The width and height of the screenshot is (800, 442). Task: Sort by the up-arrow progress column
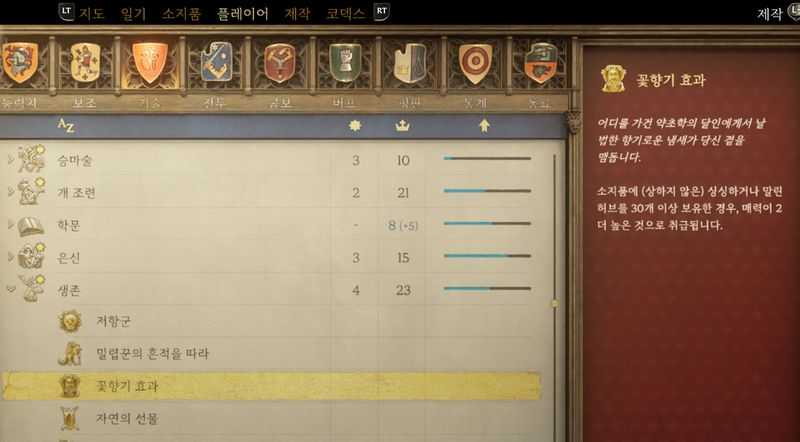[484, 126]
